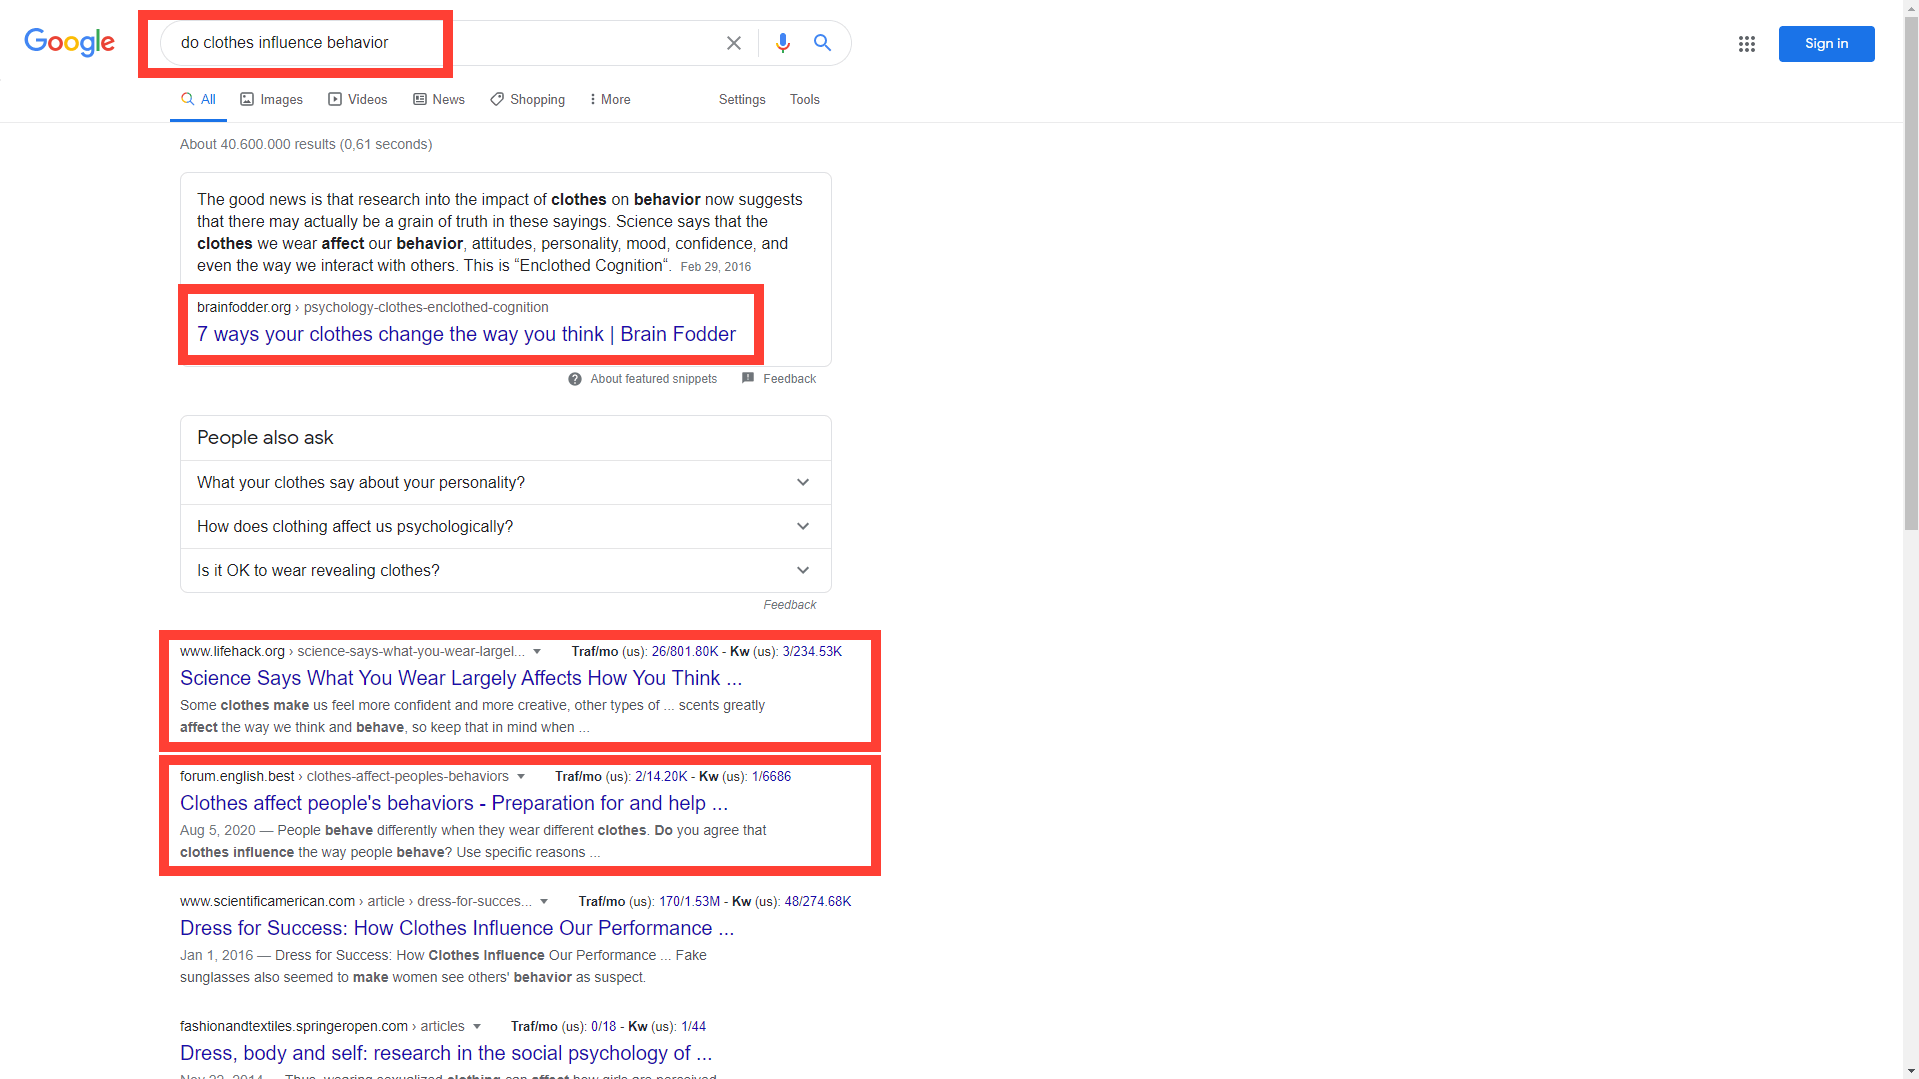1919x1079 pixels.
Task: Clear the search query with the X icon
Action: 733,43
